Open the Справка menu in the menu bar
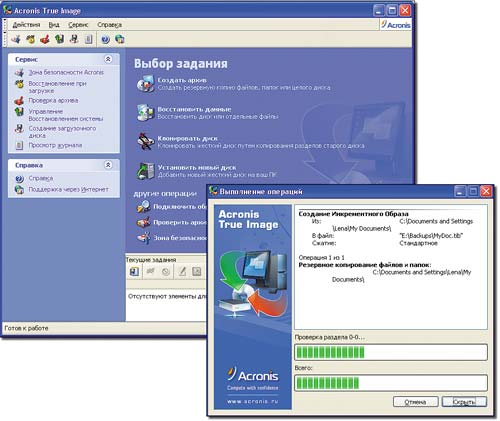500x421 pixels. click(109, 25)
